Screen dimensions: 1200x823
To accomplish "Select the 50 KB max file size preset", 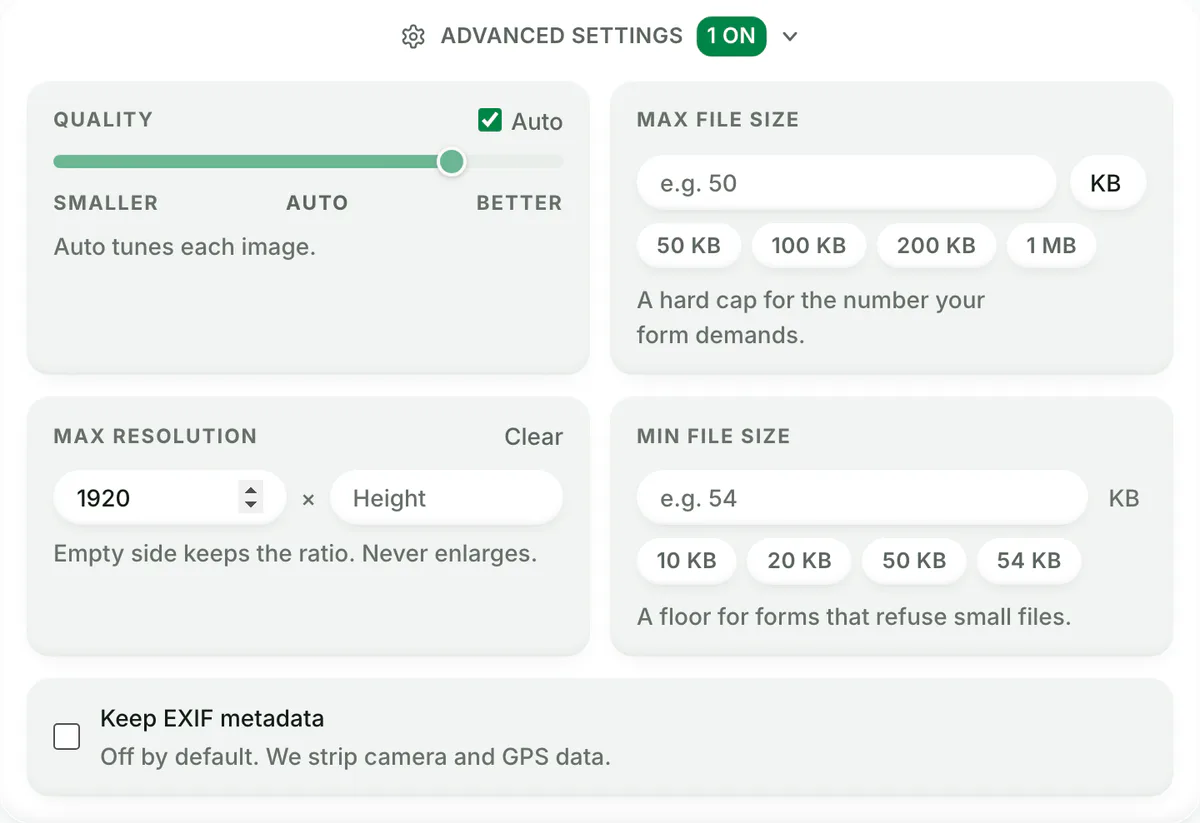I will tap(689, 245).
